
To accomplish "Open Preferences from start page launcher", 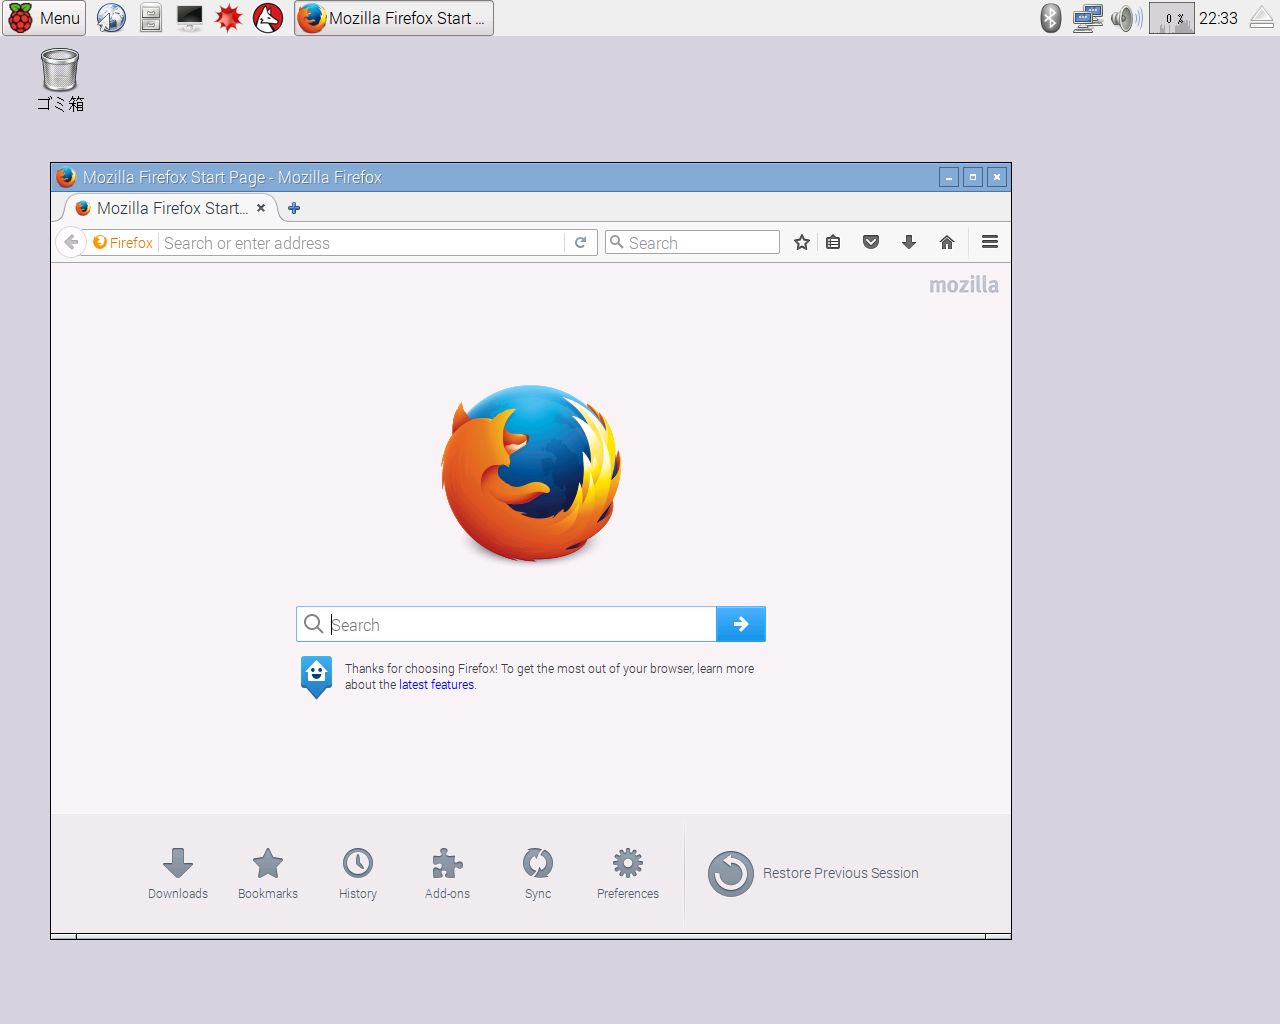I will [x=628, y=873].
